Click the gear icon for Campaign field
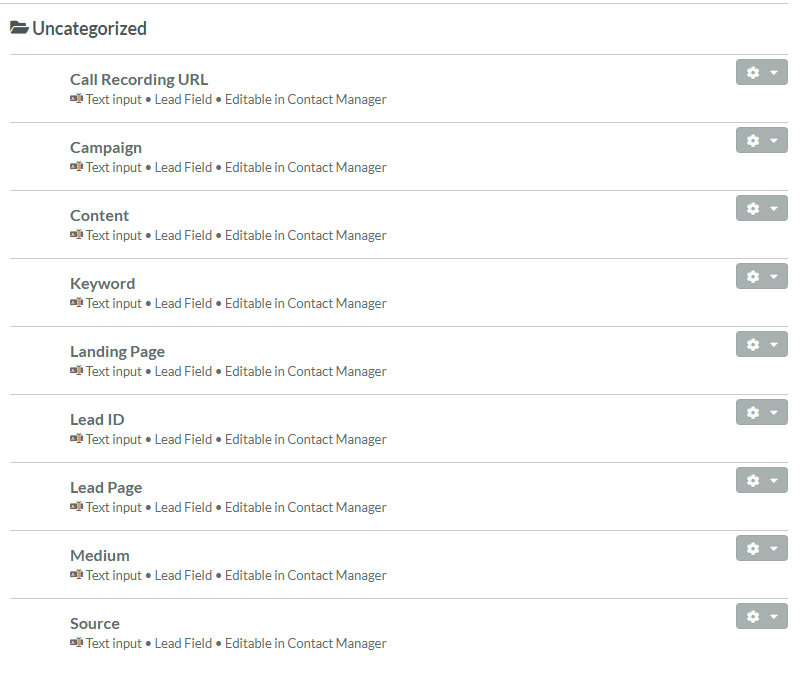Image resolution: width=808 pixels, height=683 pixels. pos(753,141)
